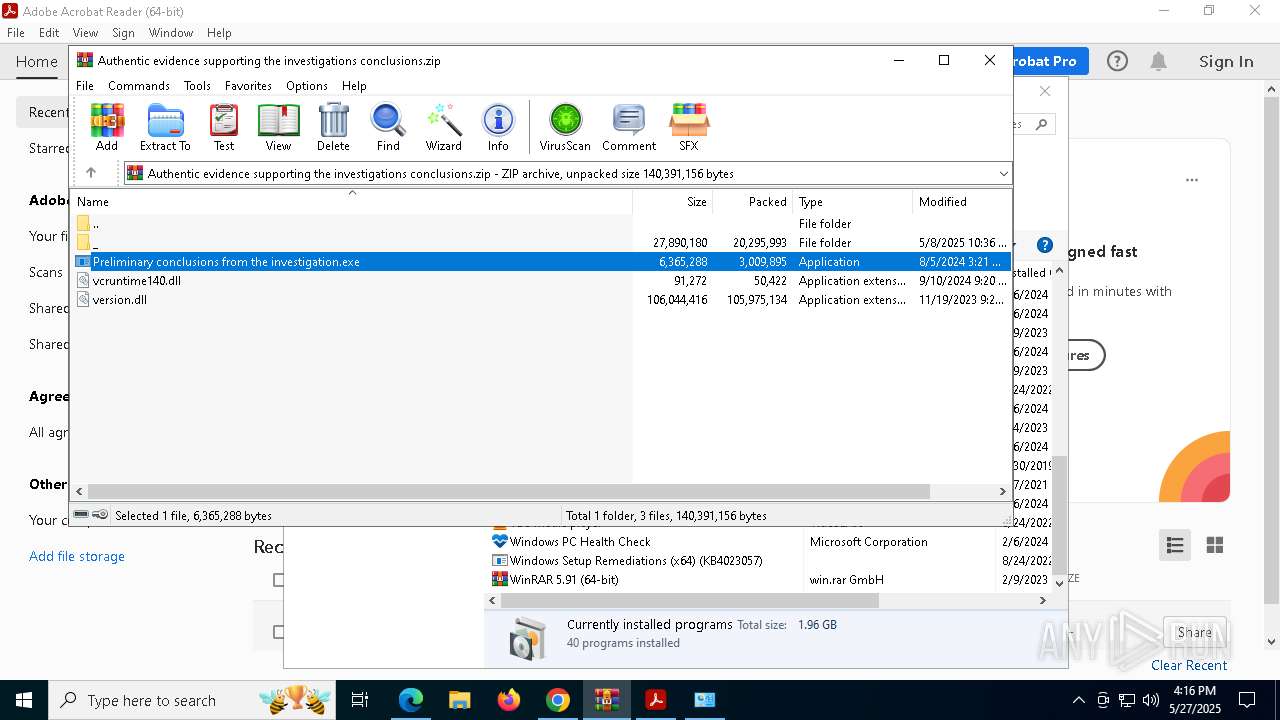Click the Wizard wand icon
This screenshot has width=1280, height=720.
[443, 127]
